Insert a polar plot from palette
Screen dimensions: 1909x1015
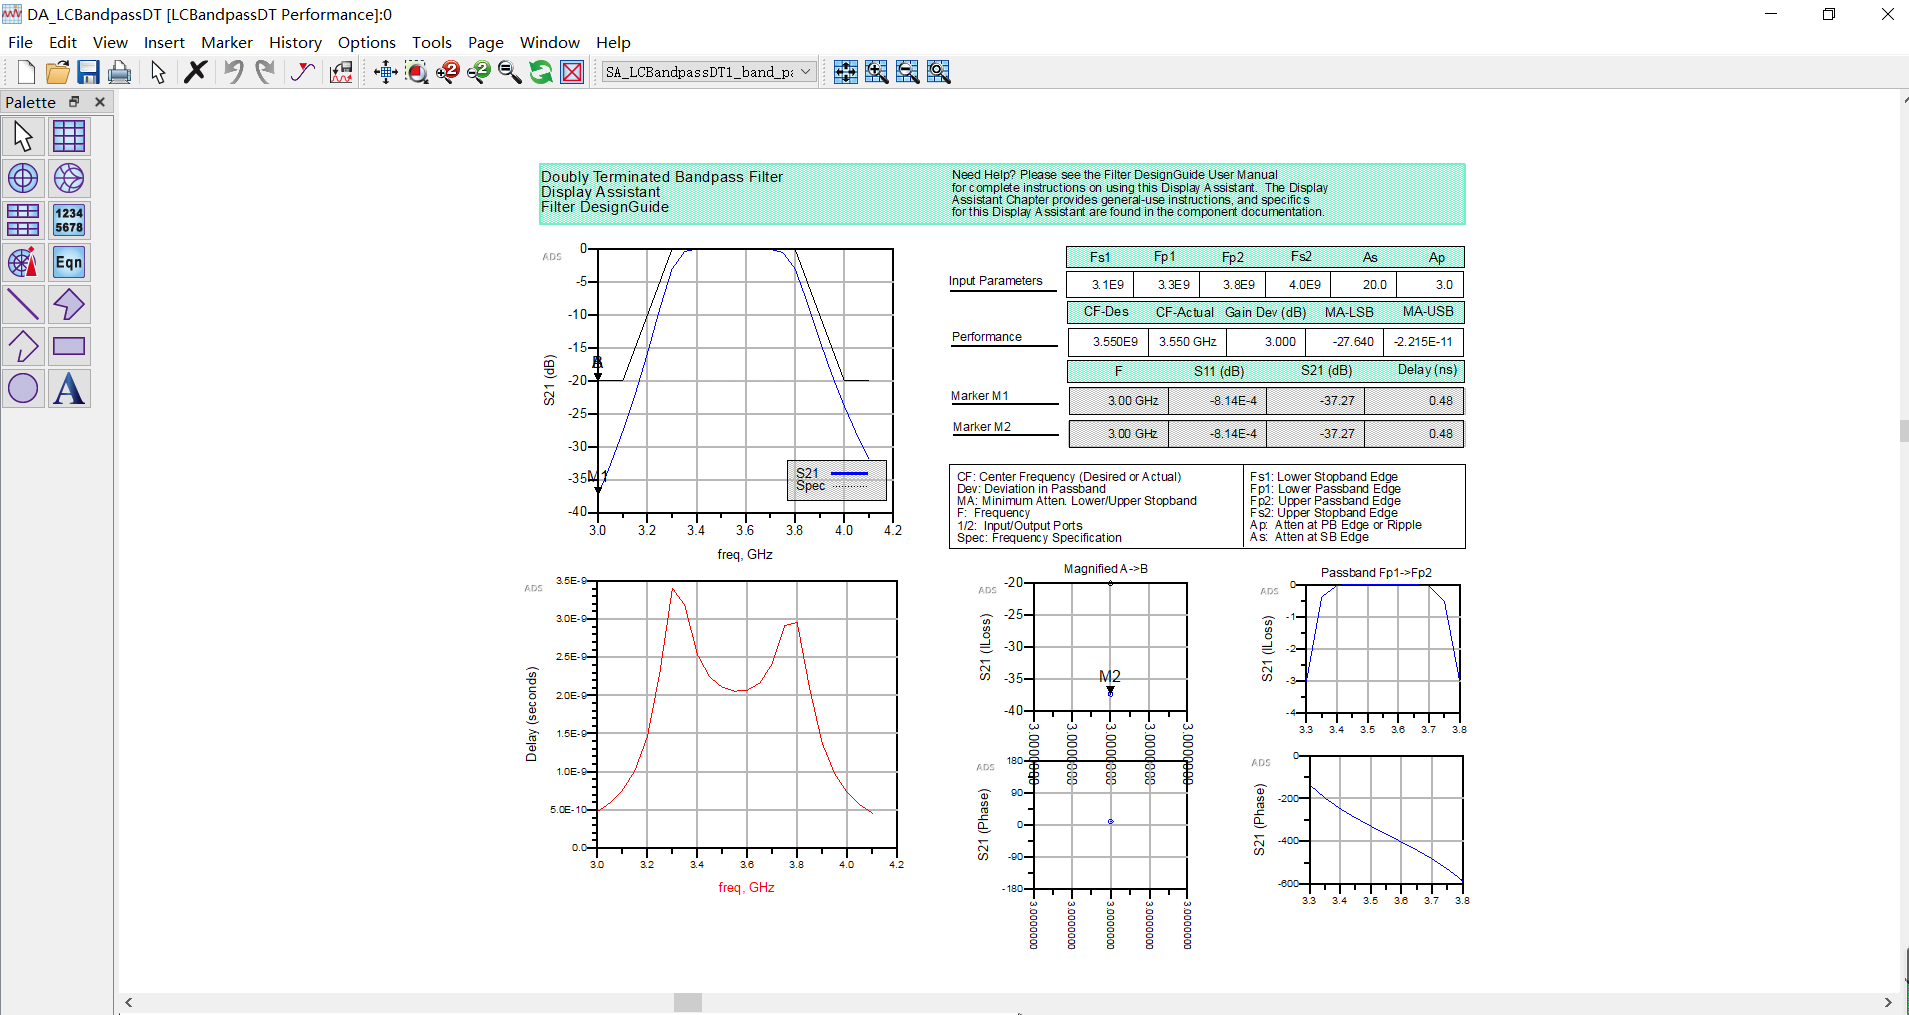coord(23,178)
